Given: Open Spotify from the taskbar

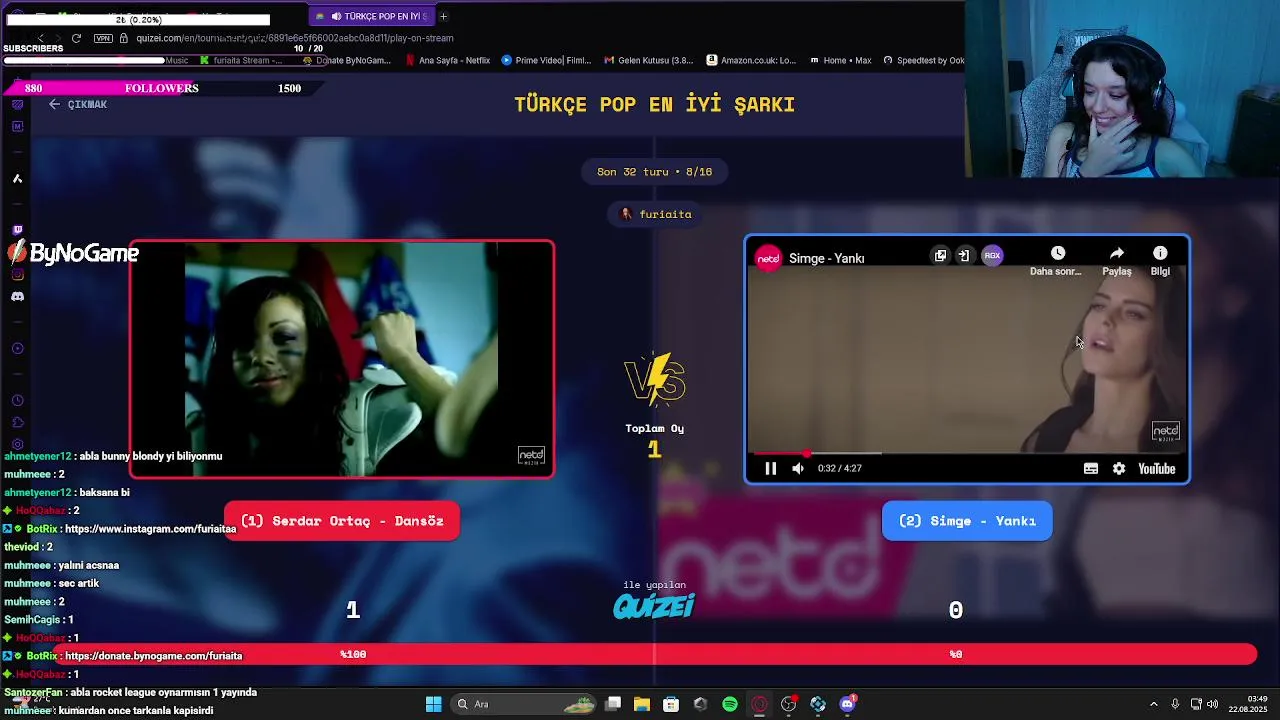Looking at the screenshot, I should (x=730, y=704).
